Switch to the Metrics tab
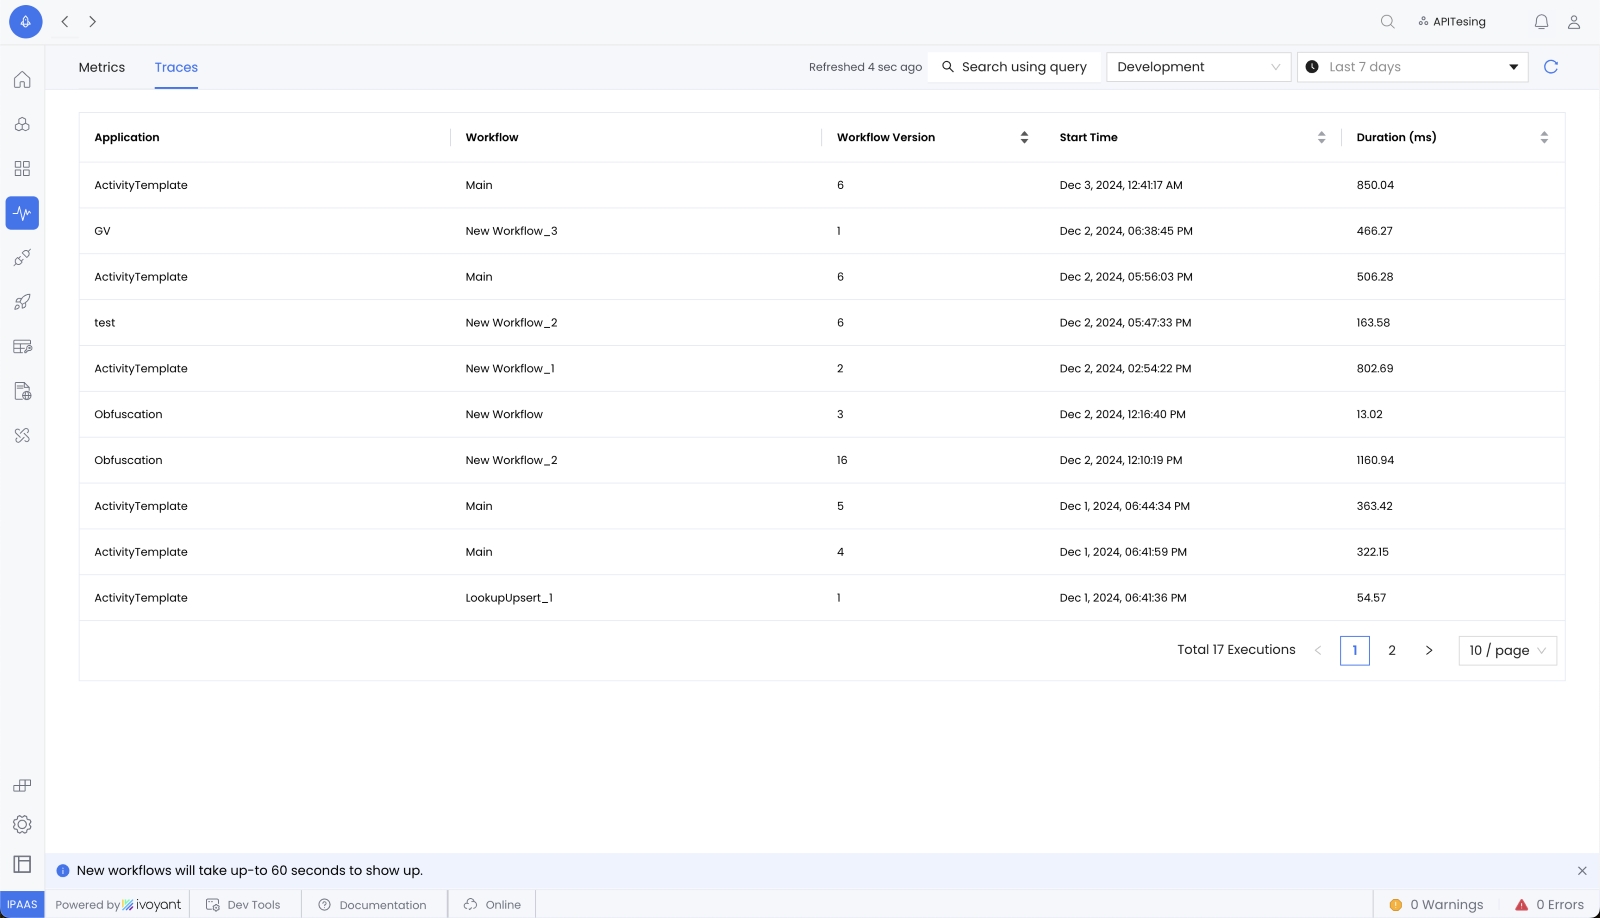This screenshot has height=918, width=1600. tap(102, 68)
